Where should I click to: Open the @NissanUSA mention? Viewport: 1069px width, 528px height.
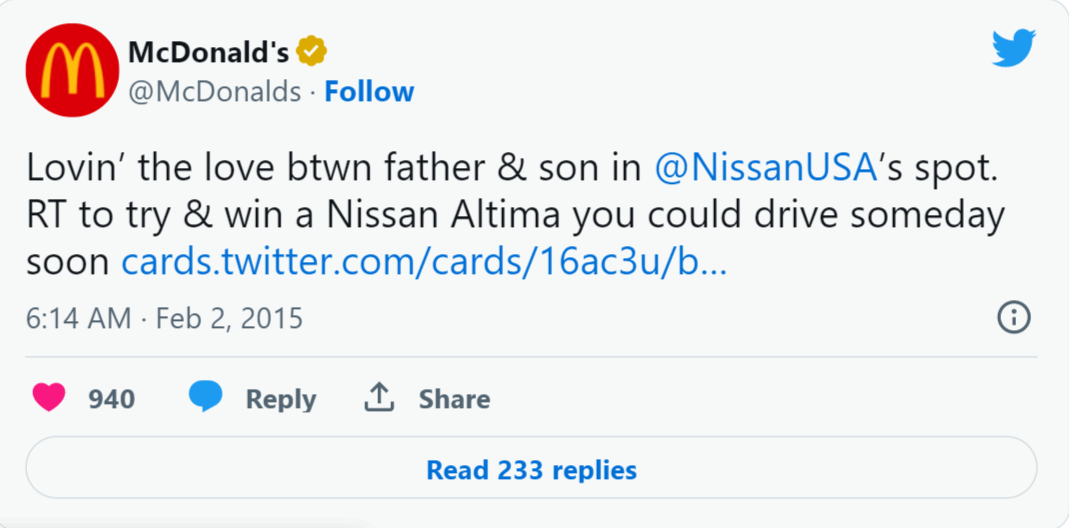765,168
